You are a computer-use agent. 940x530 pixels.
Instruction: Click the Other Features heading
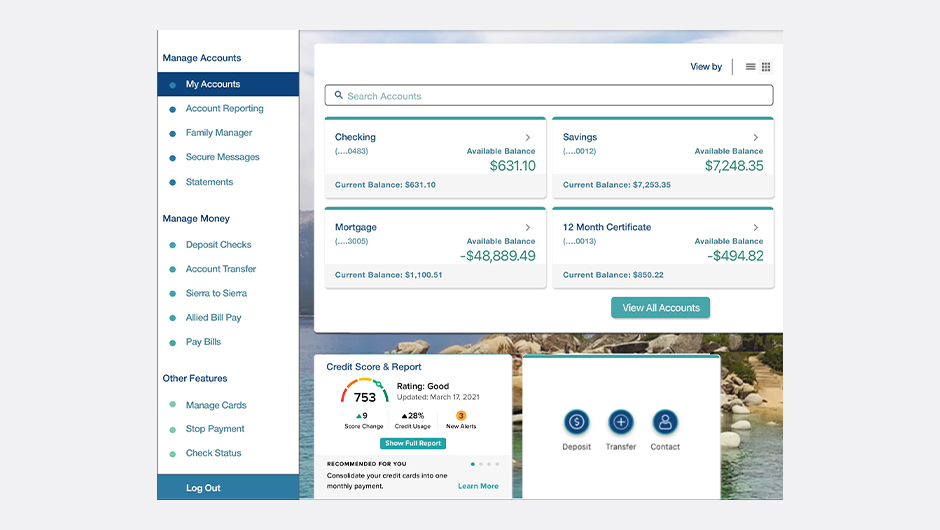tap(195, 378)
